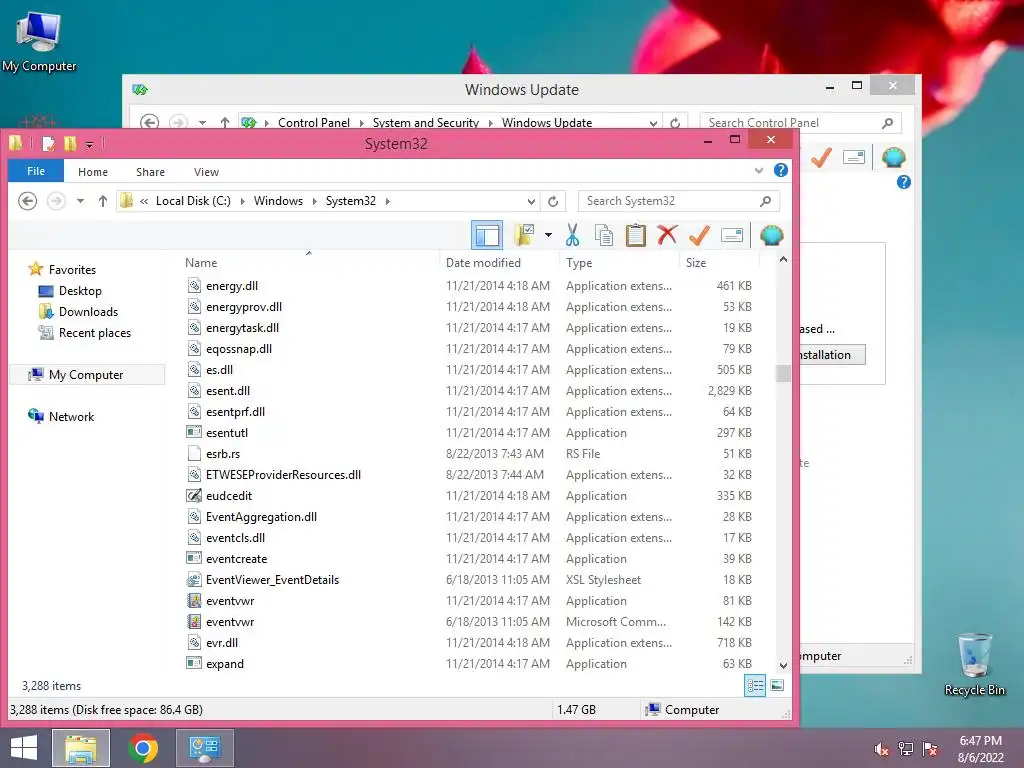Click the Copy icon in System32 toolbar
This screenshot has width=1024, height=768.
604,235
